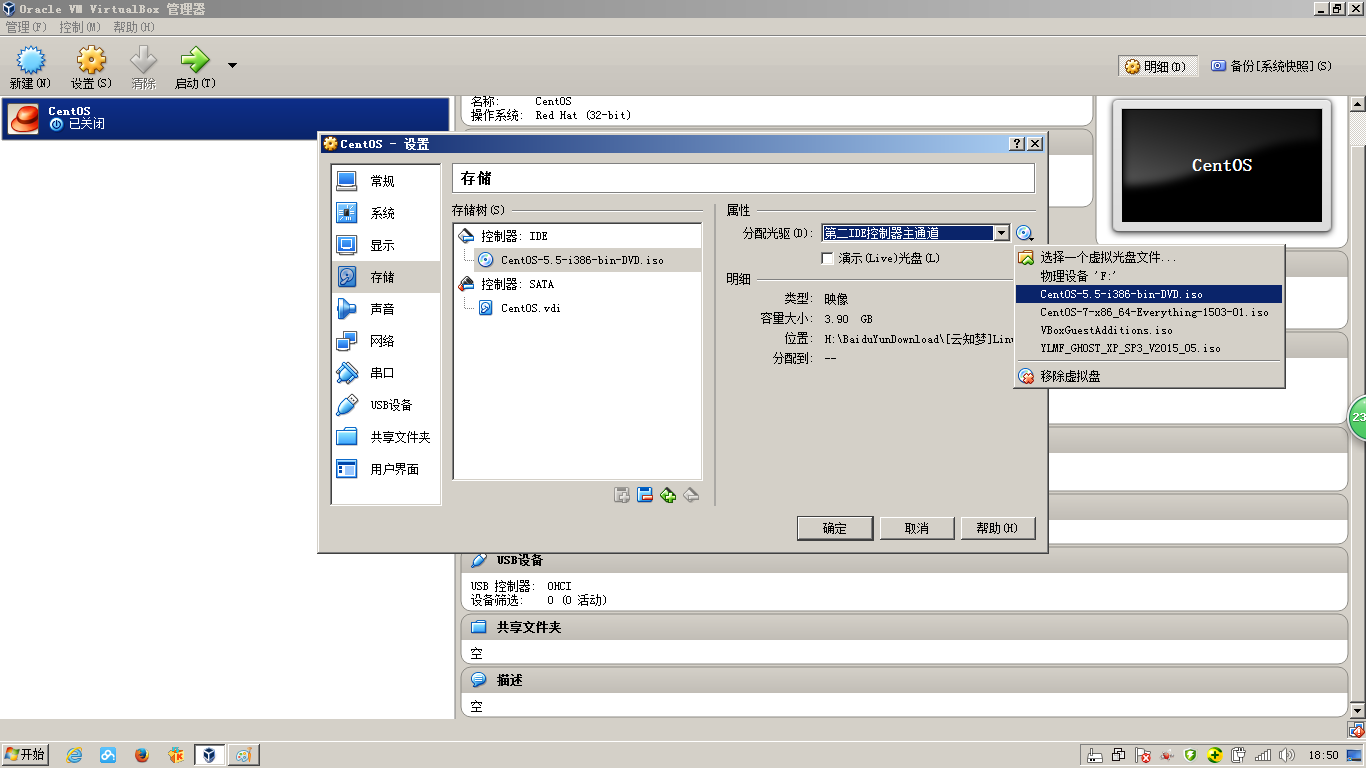Open the 用户界面 (User interface) settings page
This screenshot has width=1366, height=768.
[386, 469]
